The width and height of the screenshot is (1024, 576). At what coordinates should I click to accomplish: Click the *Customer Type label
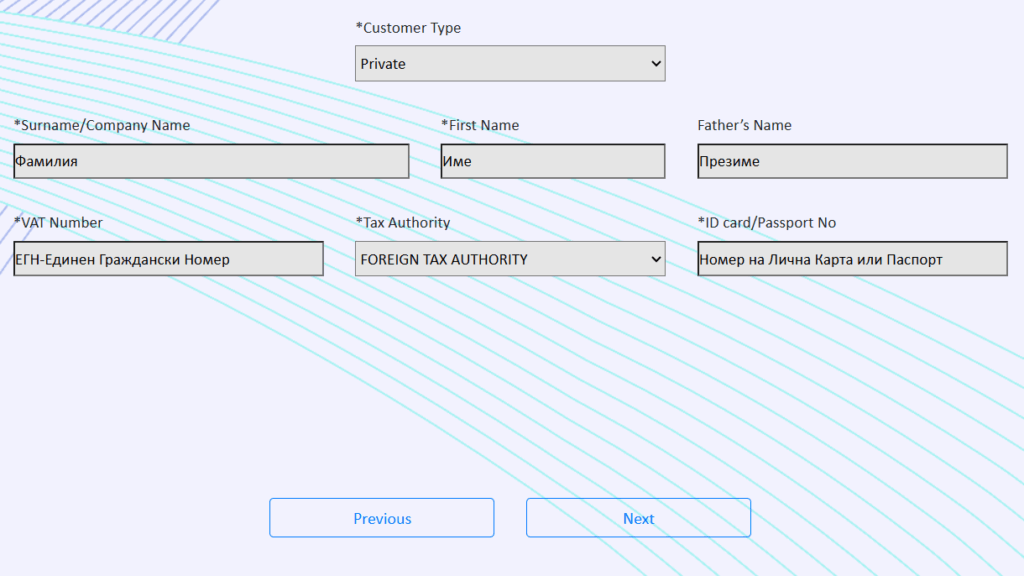pos(408,28)
